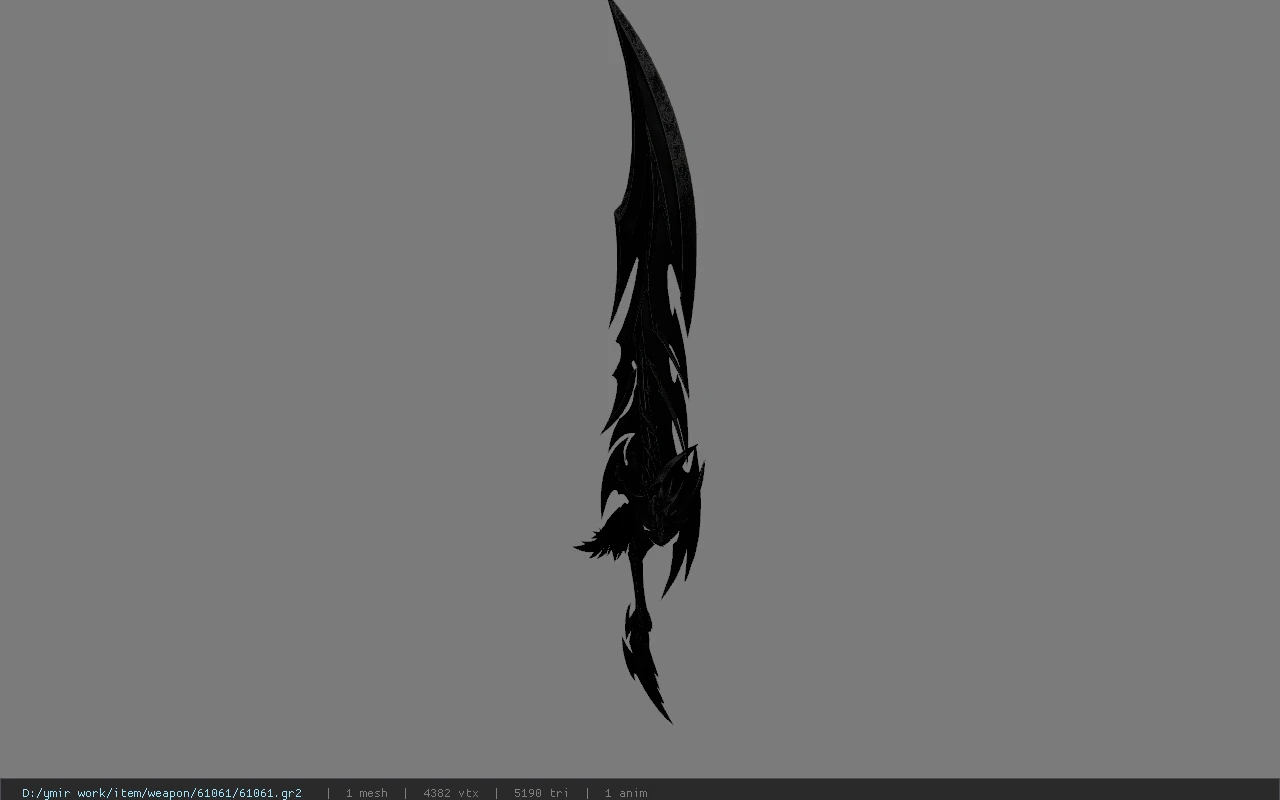Image resolution: width=1280 pixels, height=800 pixels.
Task: Click the "5190 tri" triangle count
Action: [x=541, y=793]
